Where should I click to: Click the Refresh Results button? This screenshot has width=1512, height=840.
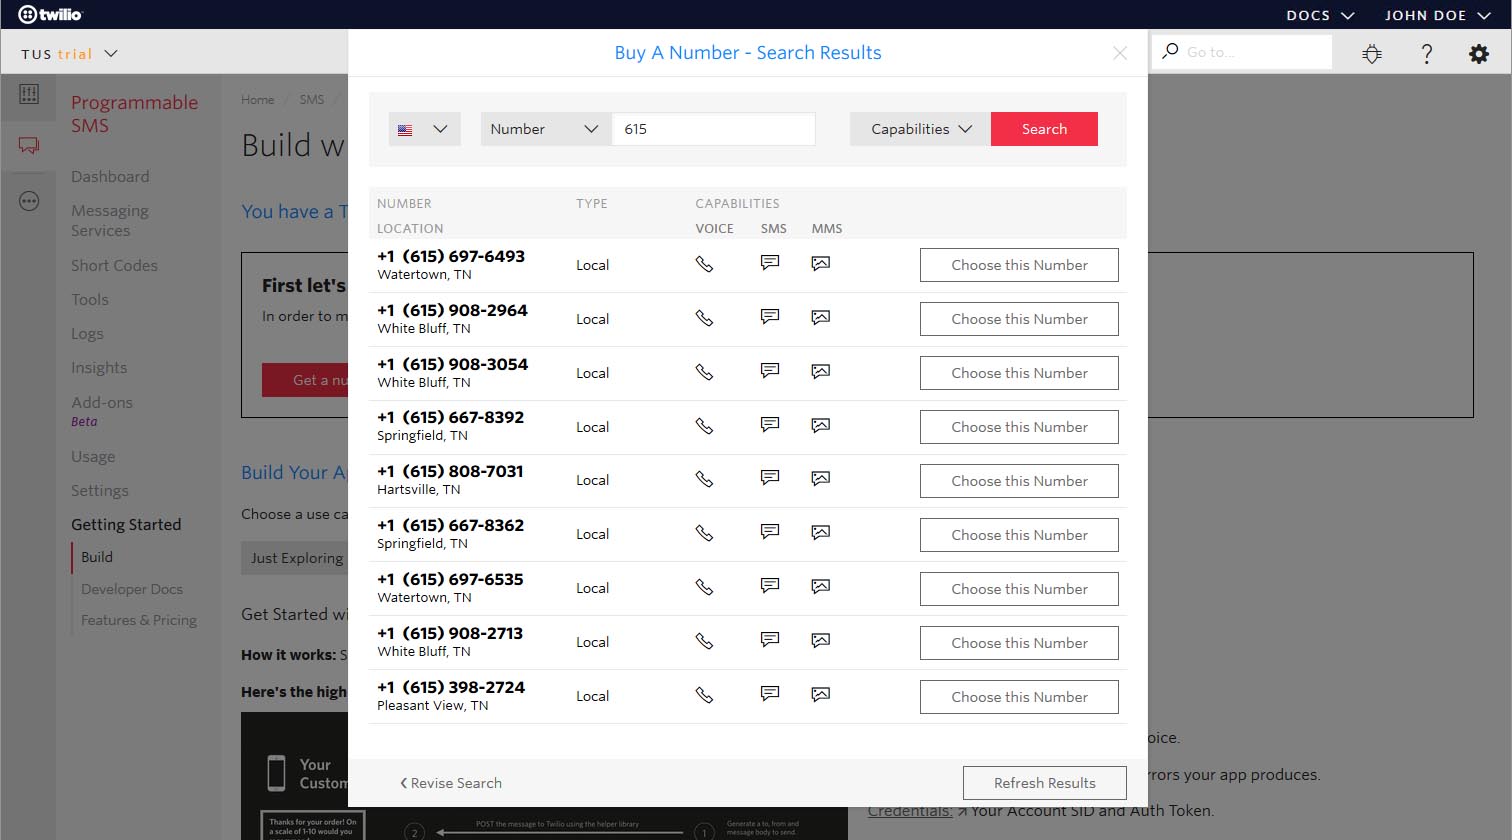(1045, 783)
